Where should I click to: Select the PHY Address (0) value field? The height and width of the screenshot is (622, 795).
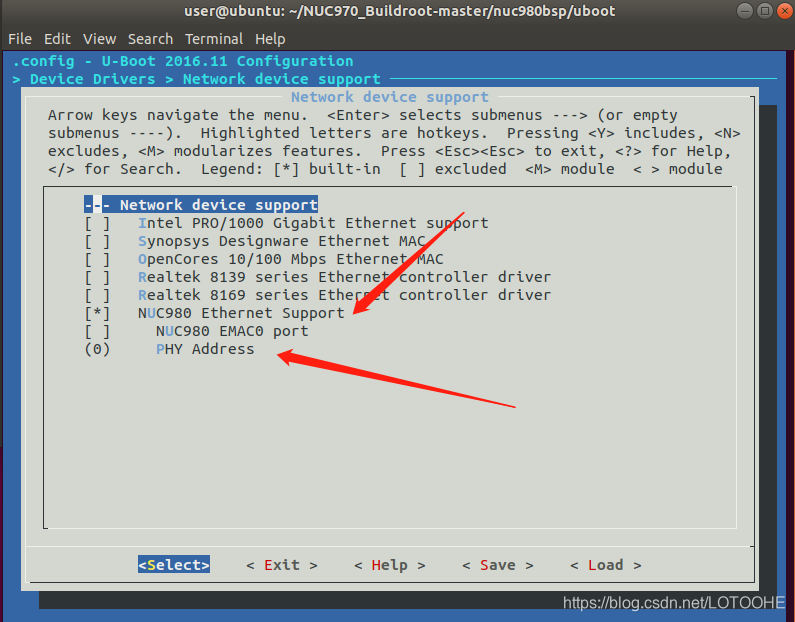tap(97, 349)
